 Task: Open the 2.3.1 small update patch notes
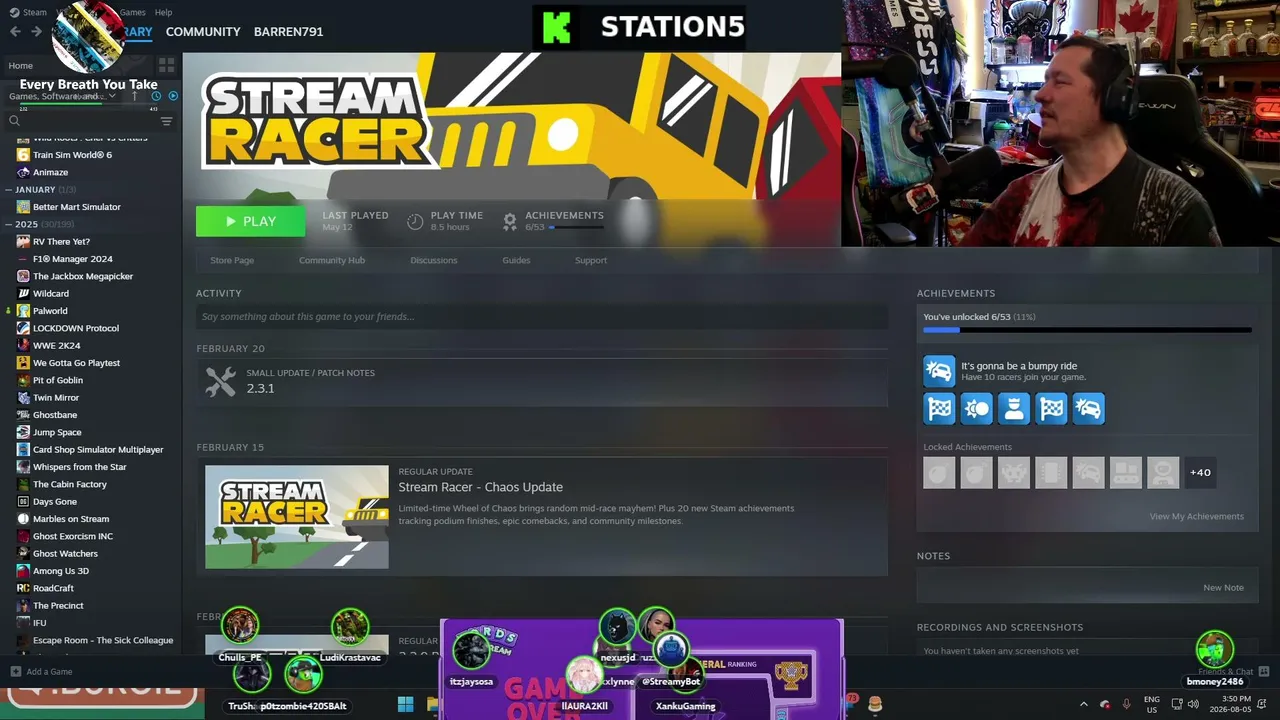click(x=542, y=381)
